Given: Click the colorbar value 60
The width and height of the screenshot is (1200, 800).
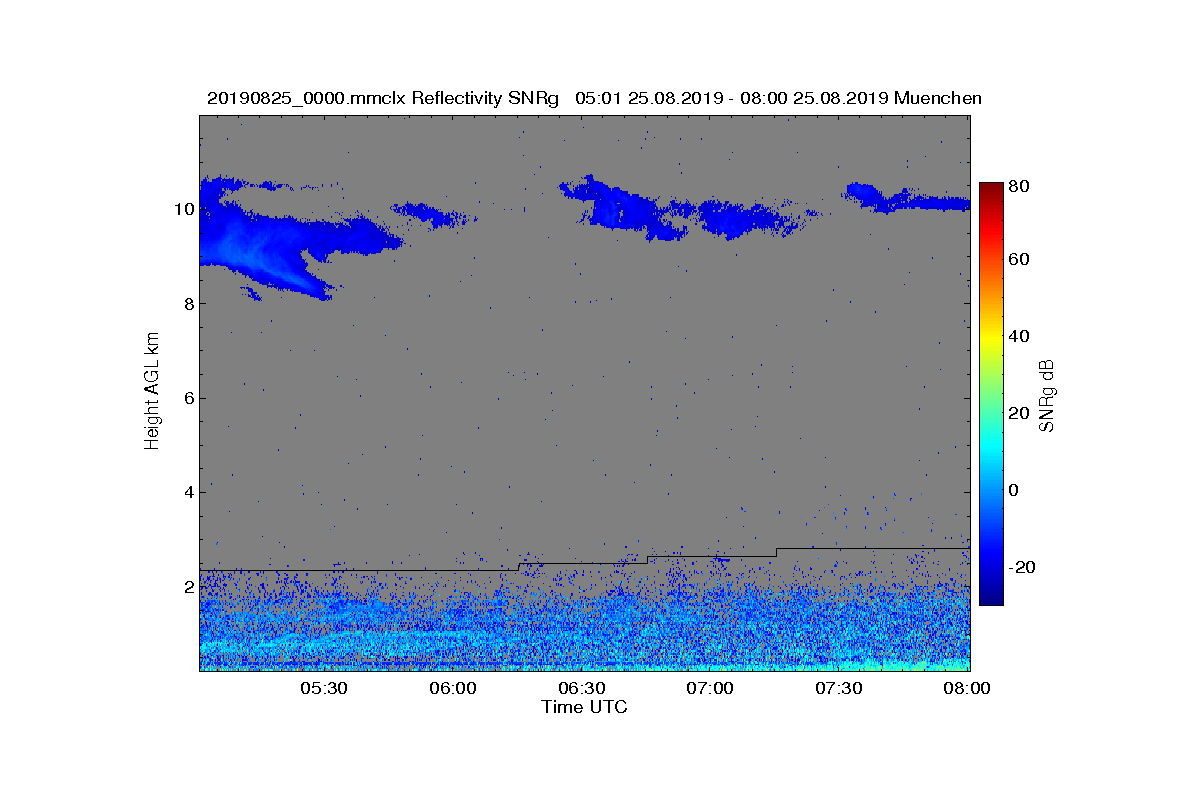Looking at the screenshot, I should click(x=1021, y=260).
